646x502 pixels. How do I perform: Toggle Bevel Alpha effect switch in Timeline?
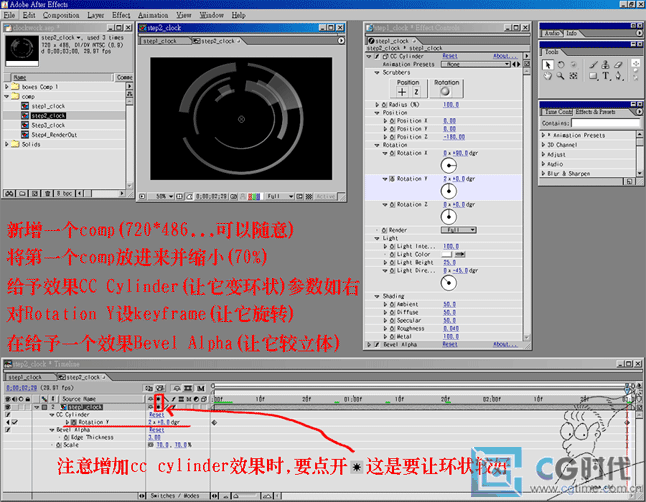(8, 430)
